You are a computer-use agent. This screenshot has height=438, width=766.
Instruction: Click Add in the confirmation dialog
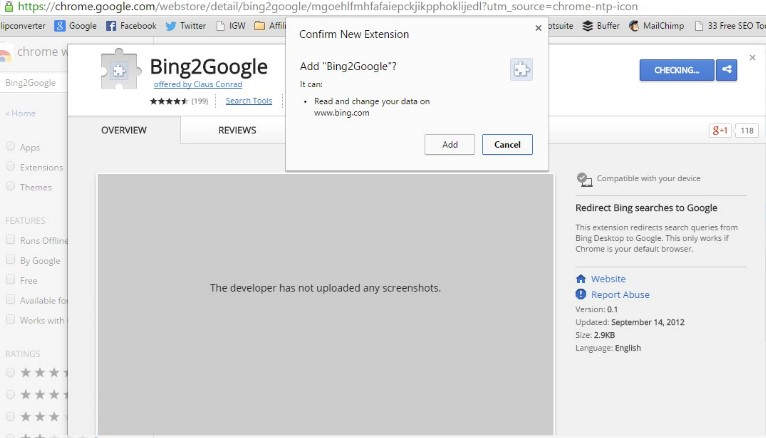tap(450, 145)
